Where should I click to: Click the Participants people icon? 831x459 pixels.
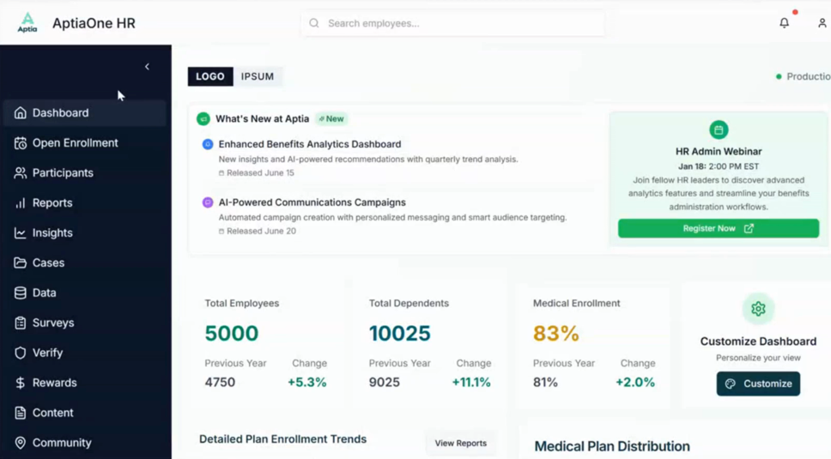(x=20, y=173)
